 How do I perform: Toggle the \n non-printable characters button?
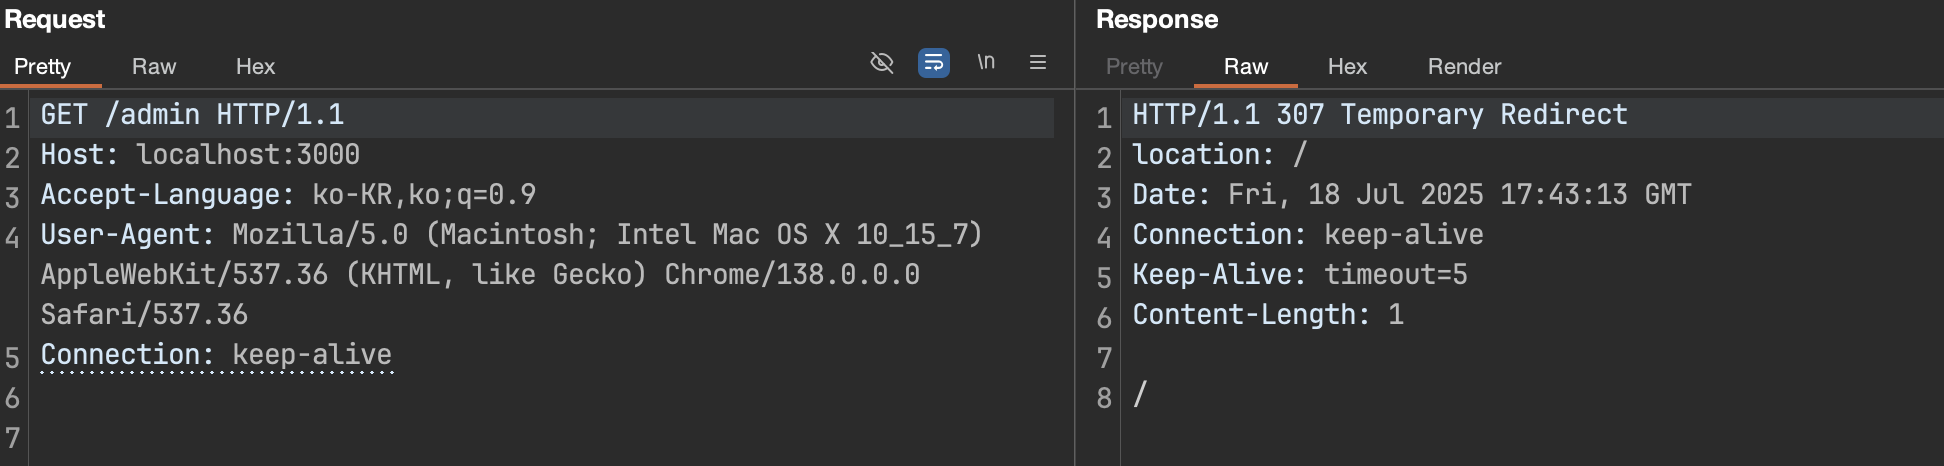click(986, 62)
